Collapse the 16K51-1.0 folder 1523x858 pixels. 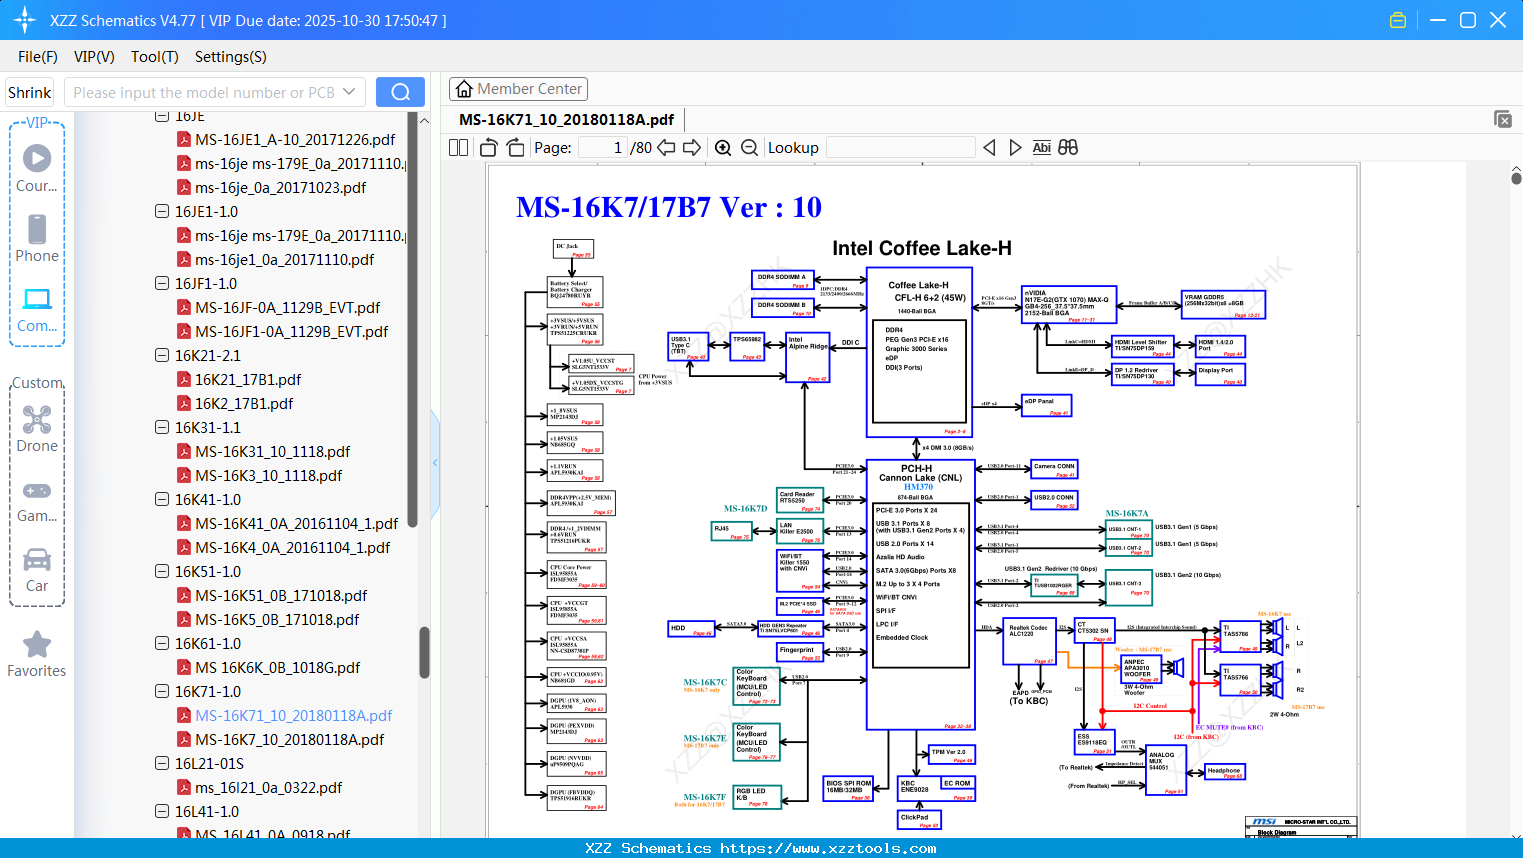pyautogui.click(x=162, y=572)
